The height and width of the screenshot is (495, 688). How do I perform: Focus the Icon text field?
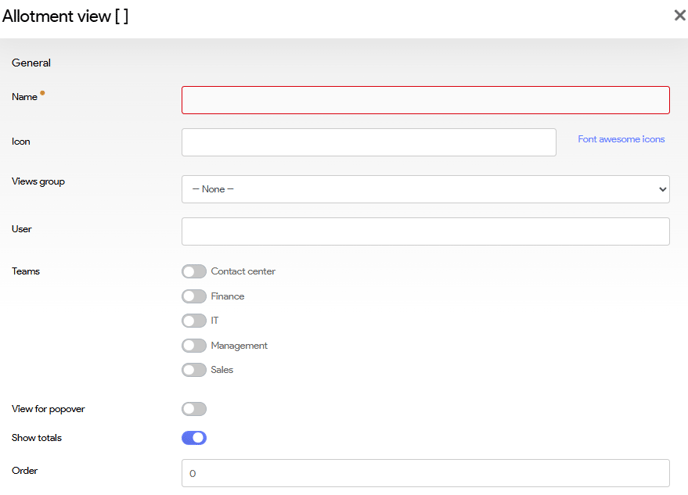(x=368, y=142)
